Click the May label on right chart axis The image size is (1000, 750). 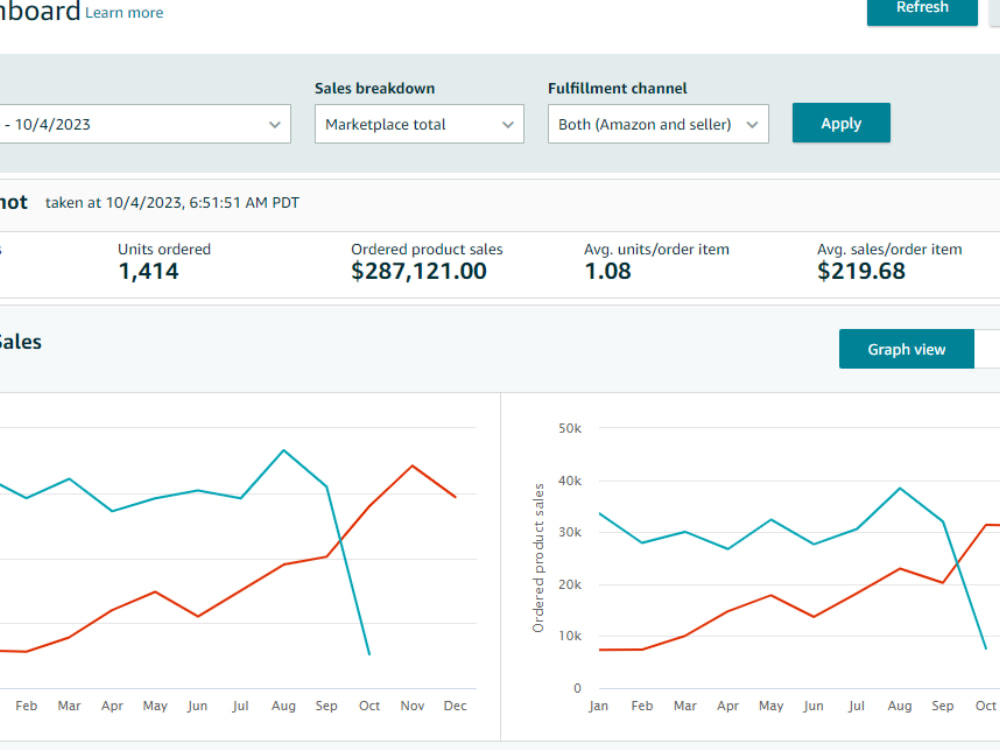tap(771, 706)
